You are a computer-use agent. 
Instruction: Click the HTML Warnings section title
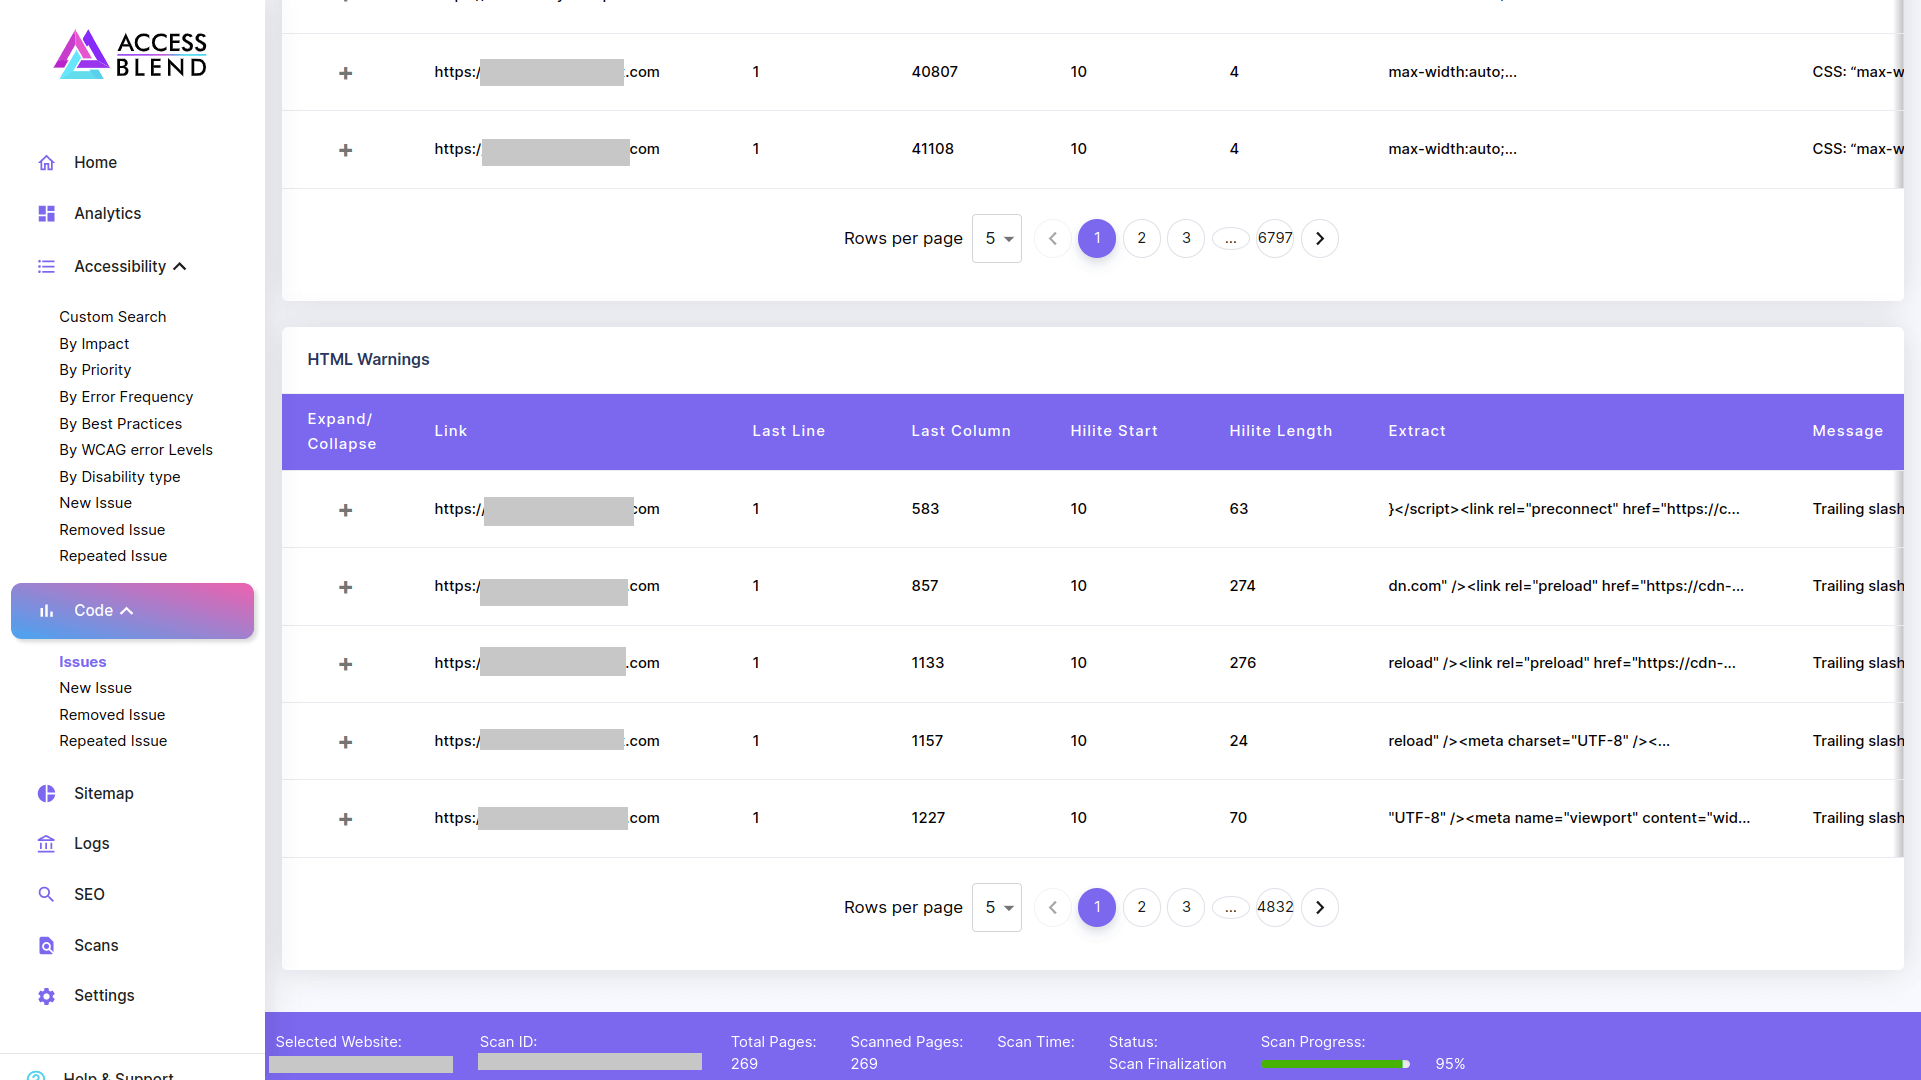pyautogui.click(x=368, y=360)
